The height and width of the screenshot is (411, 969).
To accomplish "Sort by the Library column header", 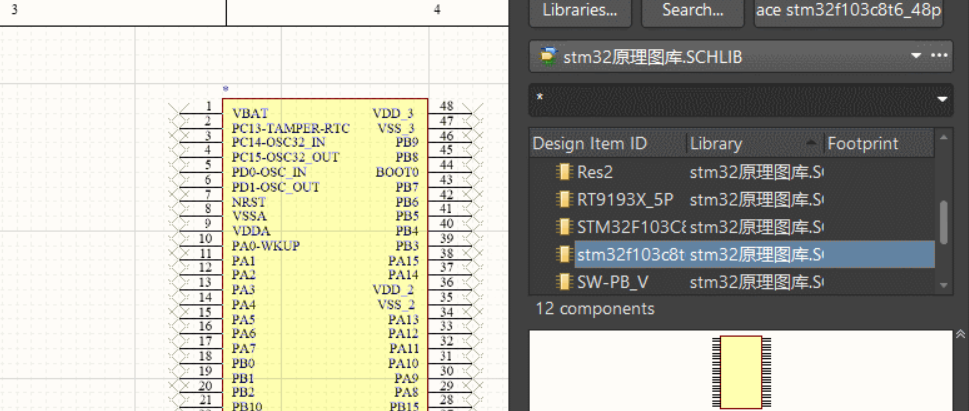I will (x=754, y=143).
